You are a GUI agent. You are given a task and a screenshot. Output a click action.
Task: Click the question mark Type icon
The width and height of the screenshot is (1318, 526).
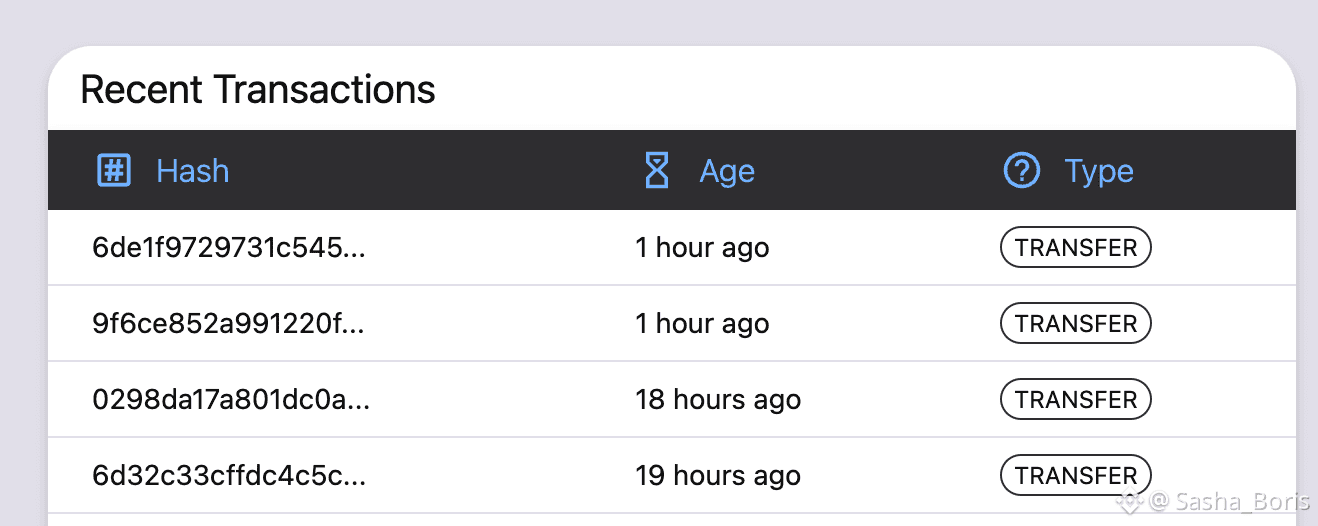coord(1021,171)
